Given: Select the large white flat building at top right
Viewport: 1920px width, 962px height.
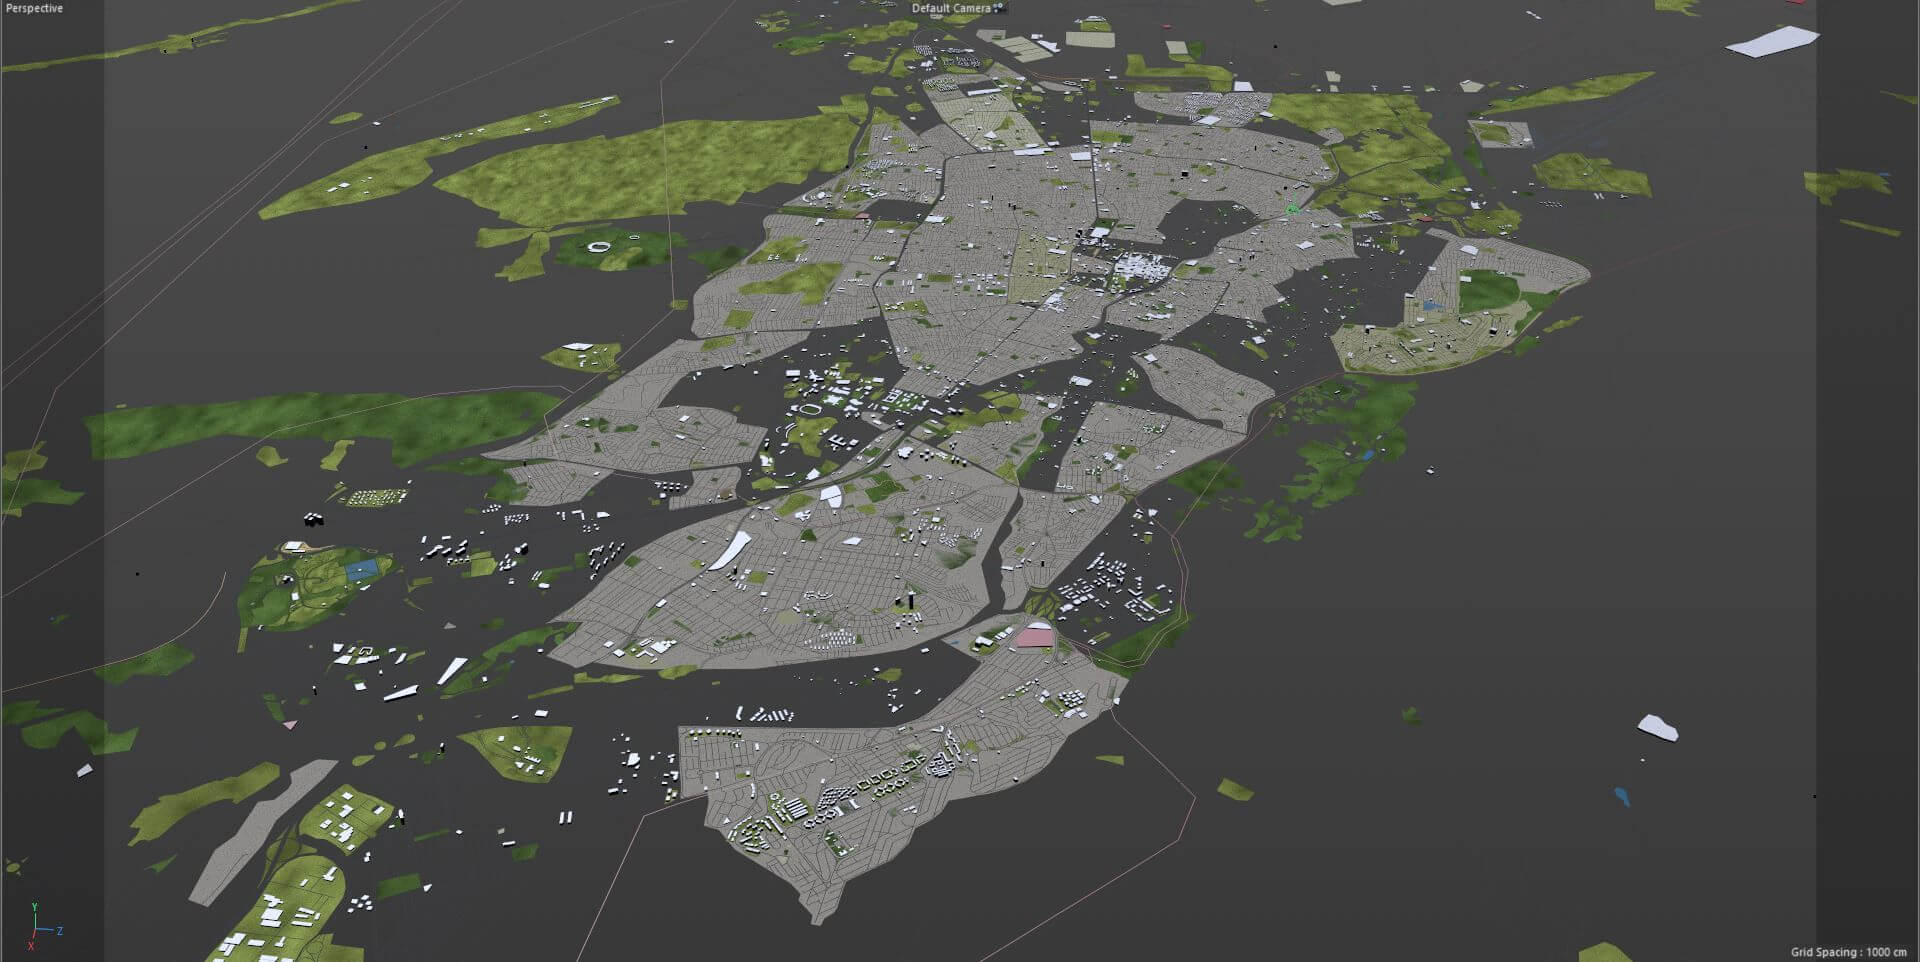Looking at the screenshot, I should point(1771,41).
